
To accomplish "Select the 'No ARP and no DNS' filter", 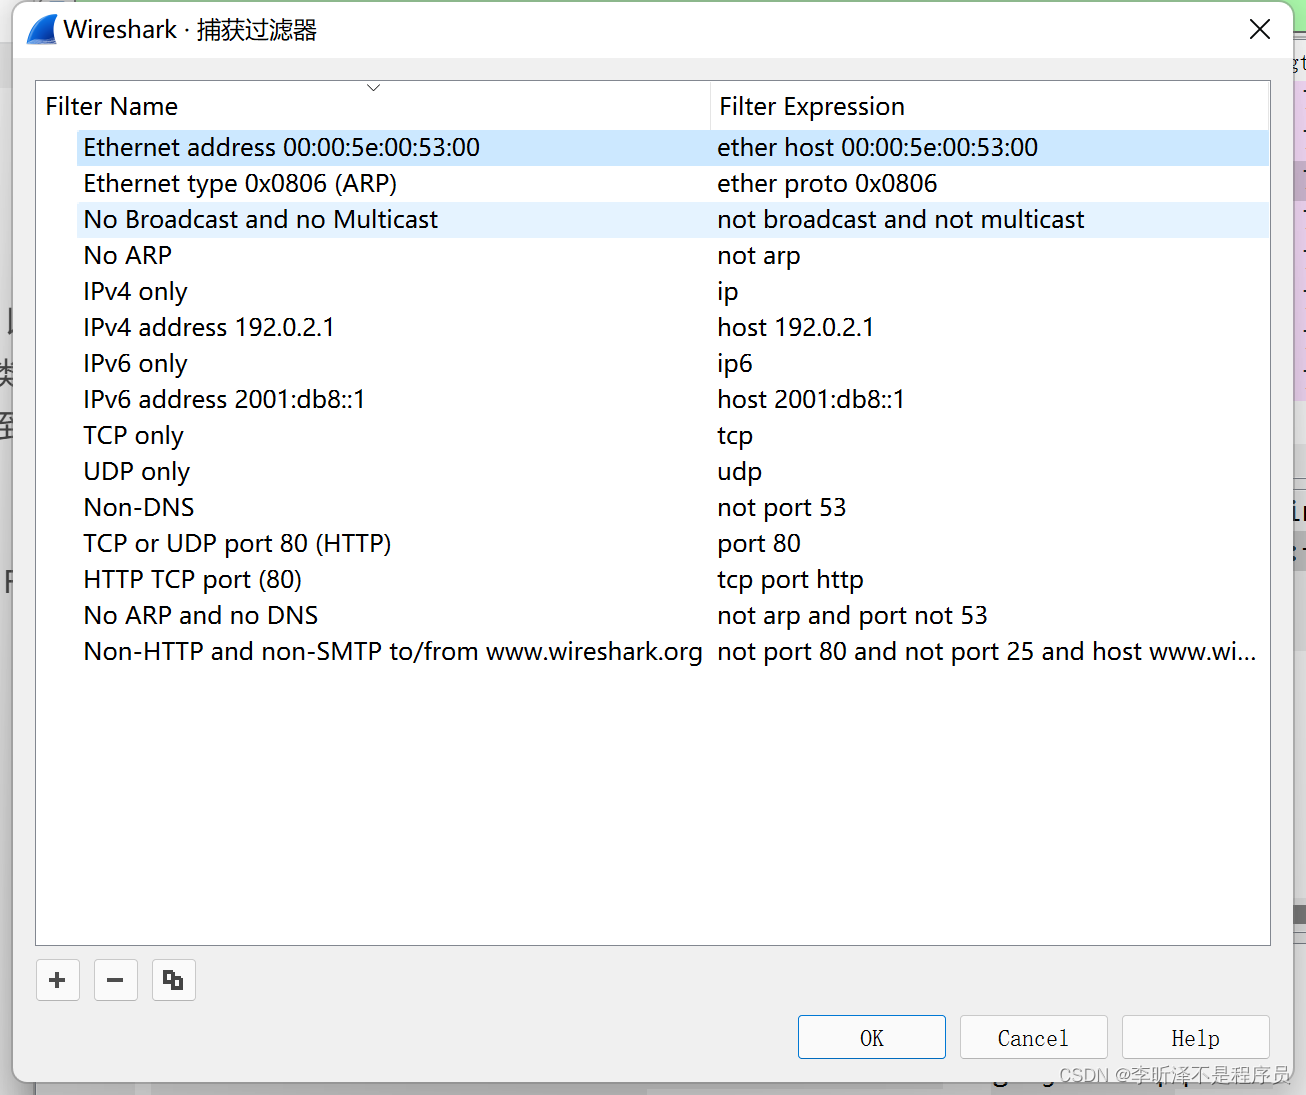I will (x=201, y=616).
